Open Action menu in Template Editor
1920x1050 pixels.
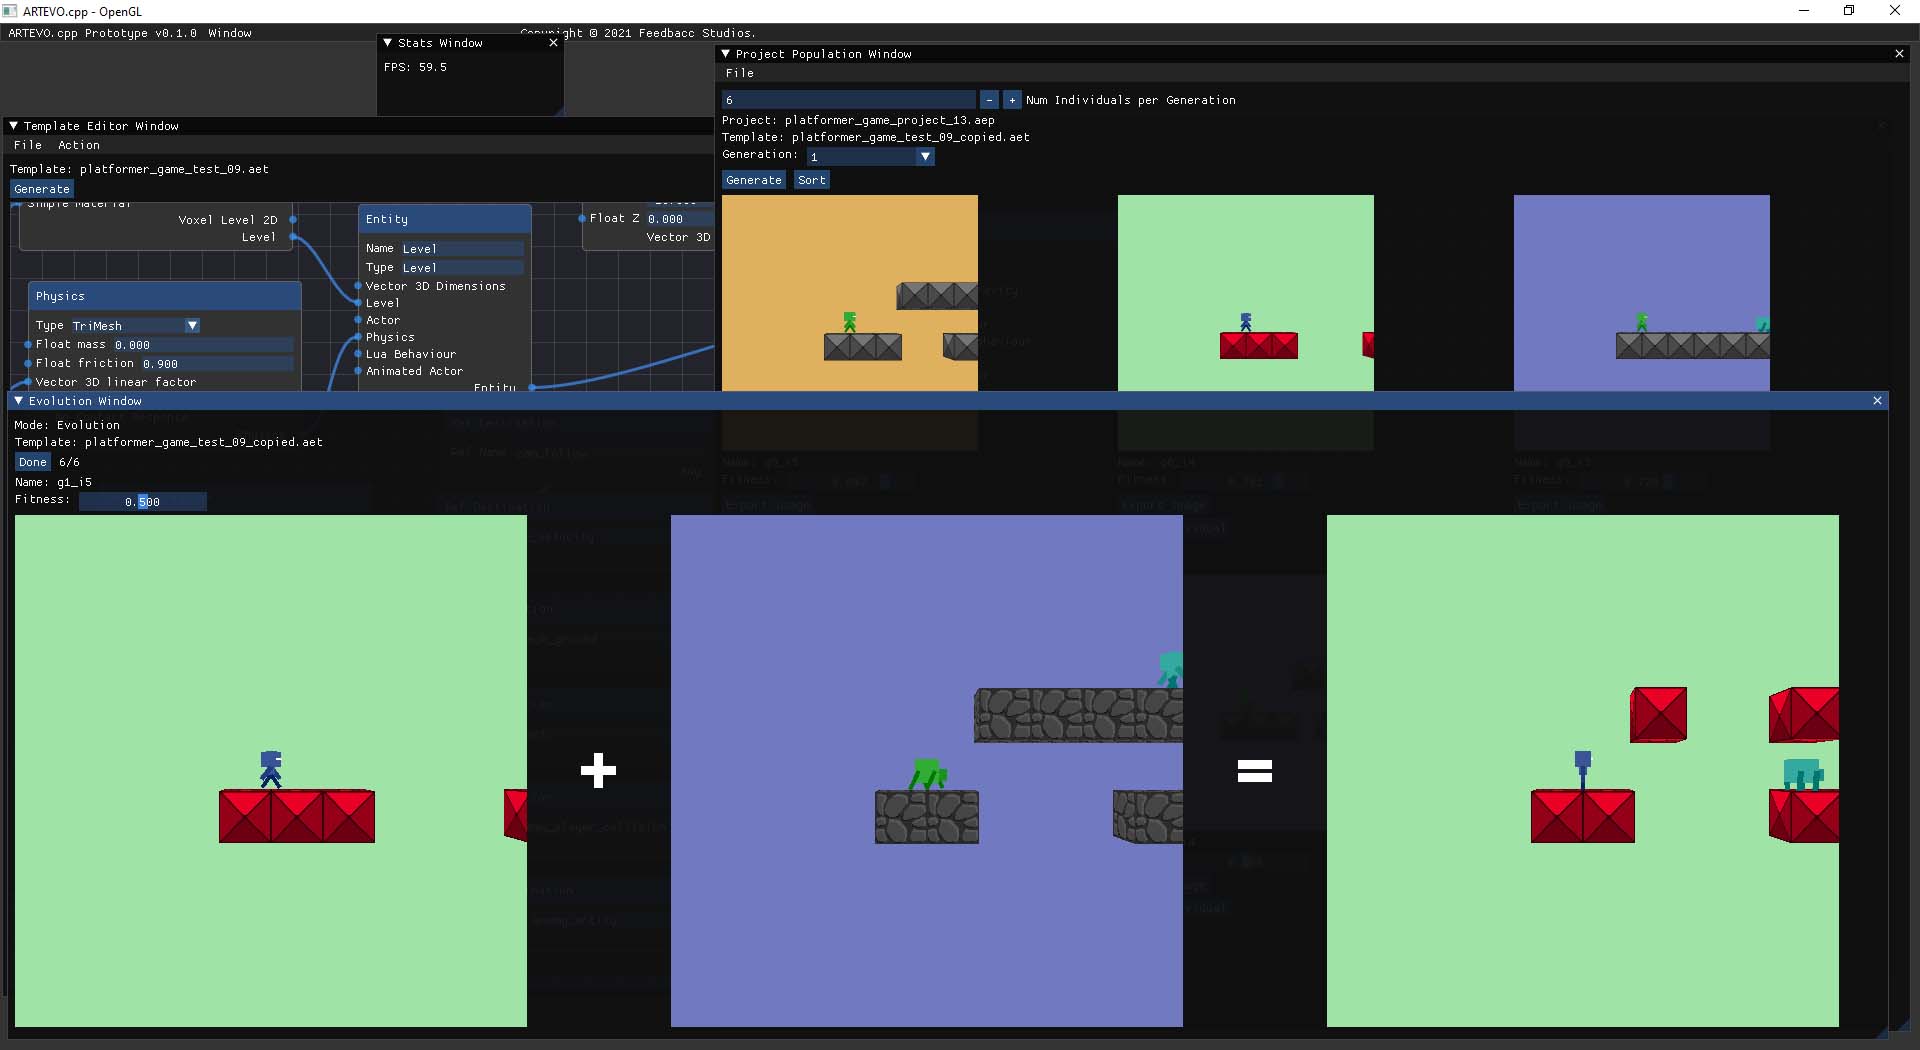tap(79, 145)
